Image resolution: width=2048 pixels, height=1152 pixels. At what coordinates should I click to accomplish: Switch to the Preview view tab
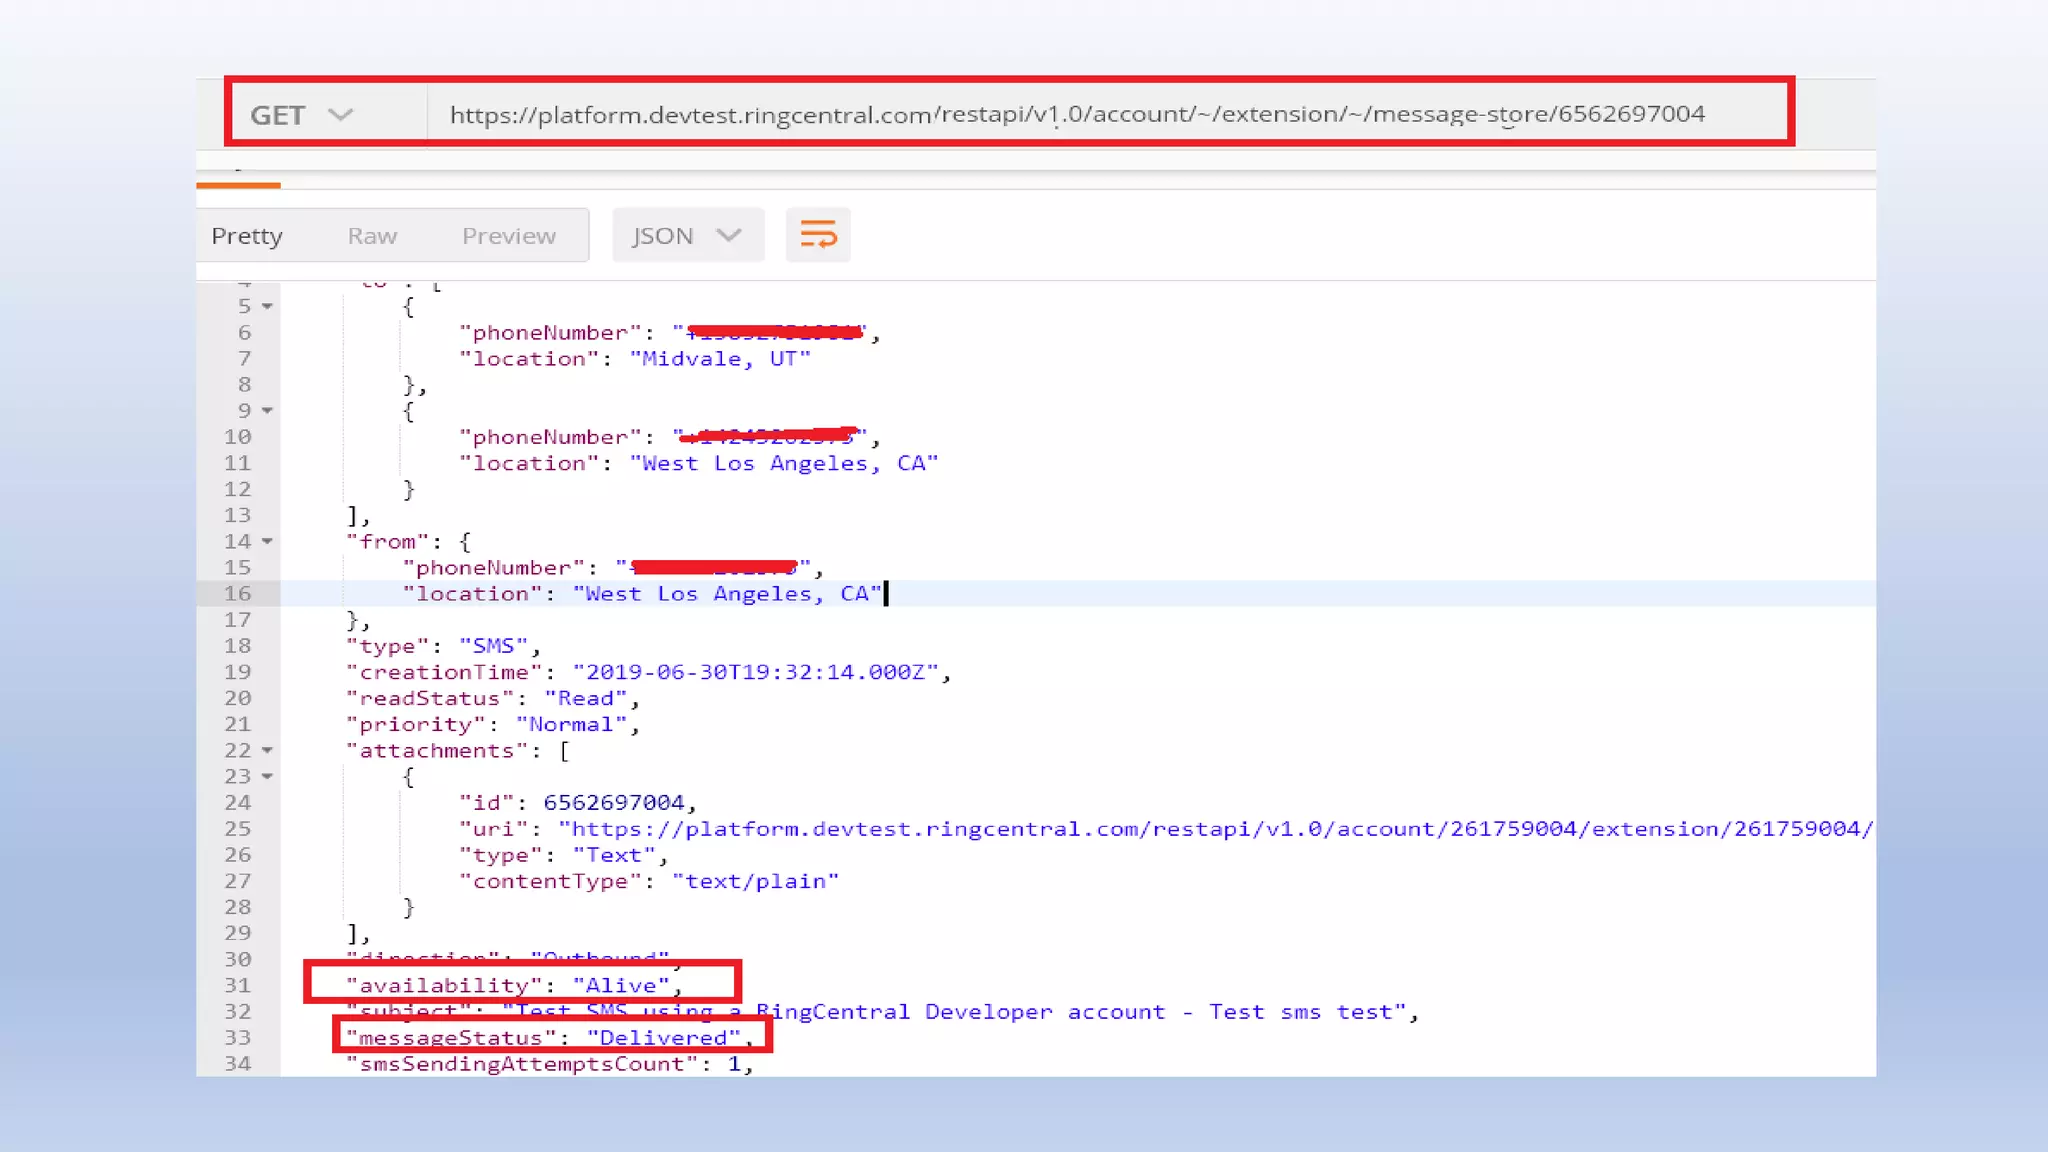[508, 236]
